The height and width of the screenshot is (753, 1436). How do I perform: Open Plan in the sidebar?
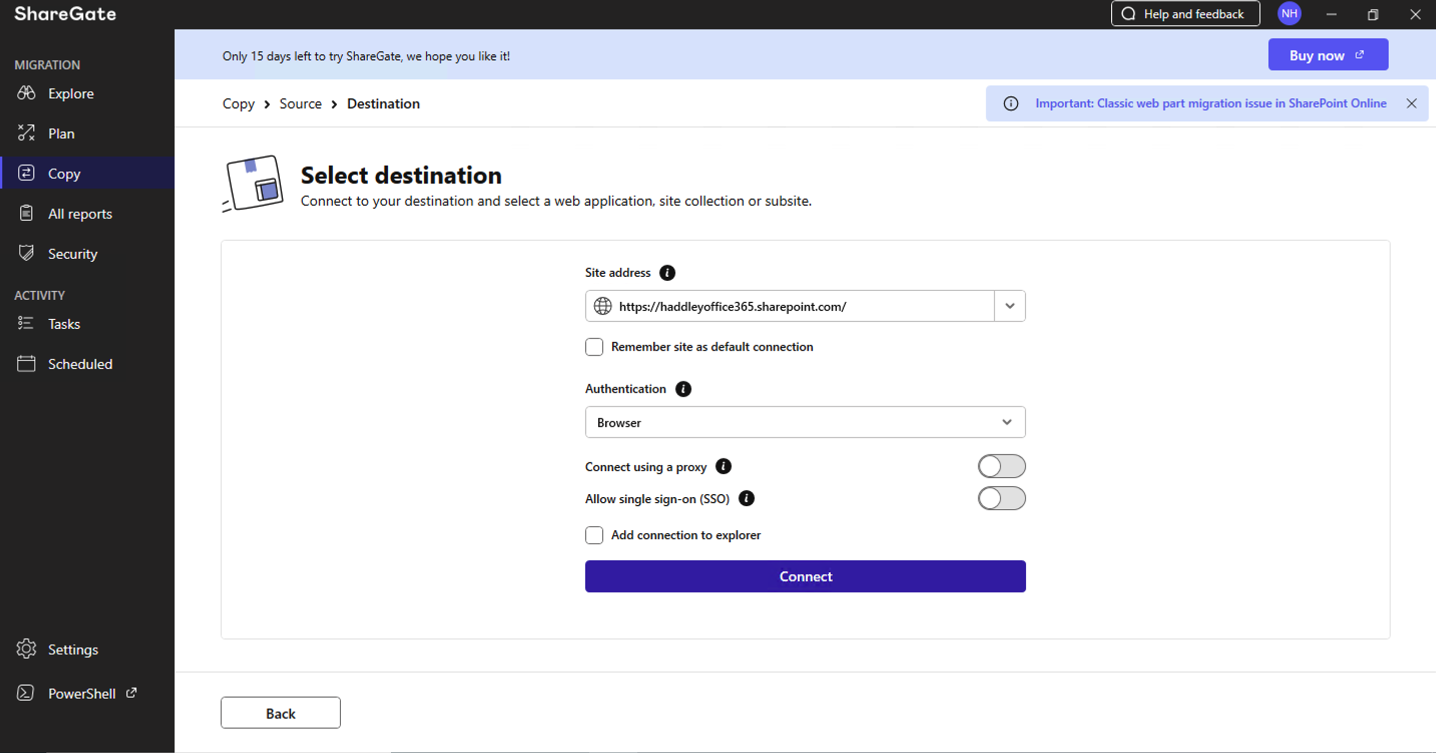(87, 133)
